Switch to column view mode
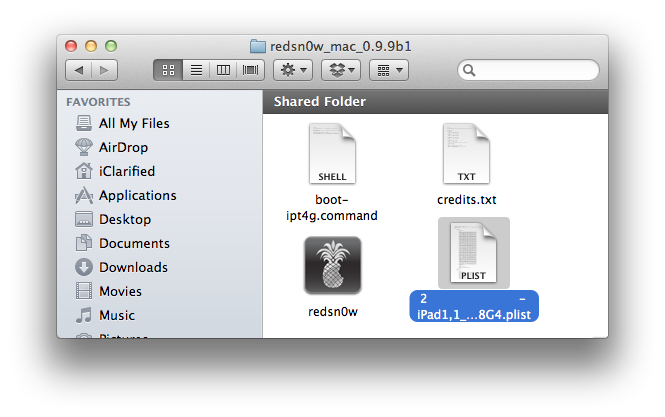Screen dimensions: 665x417 [x=223, y=70]
